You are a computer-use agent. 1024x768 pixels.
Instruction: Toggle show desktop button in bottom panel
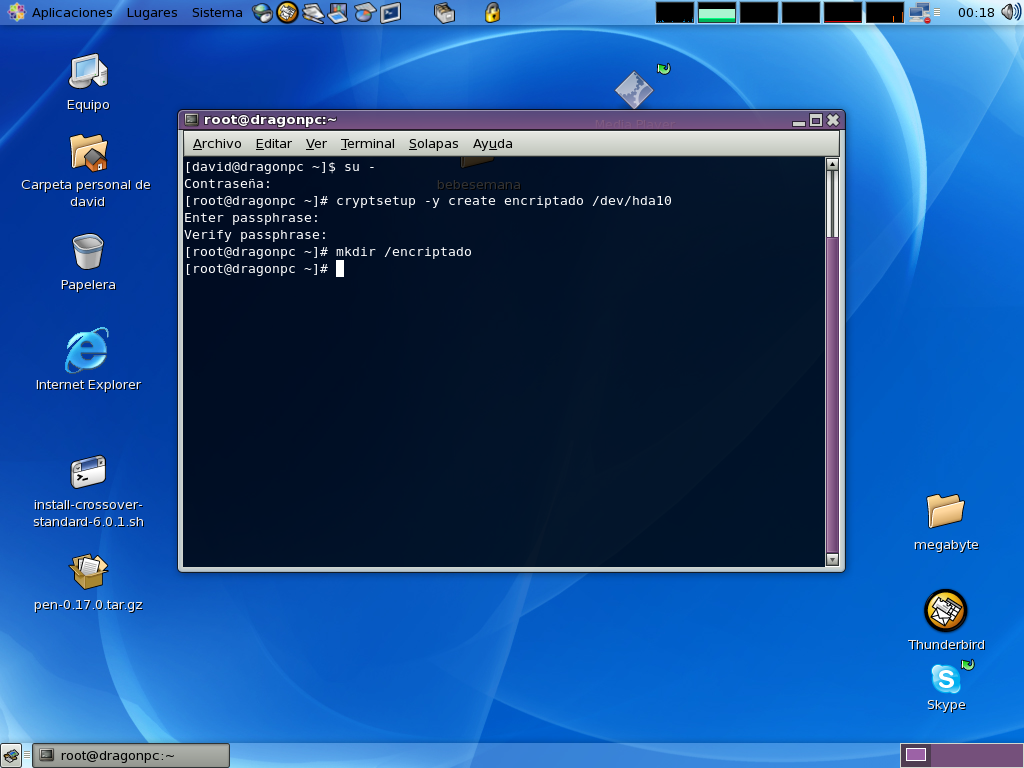point(12,756)
